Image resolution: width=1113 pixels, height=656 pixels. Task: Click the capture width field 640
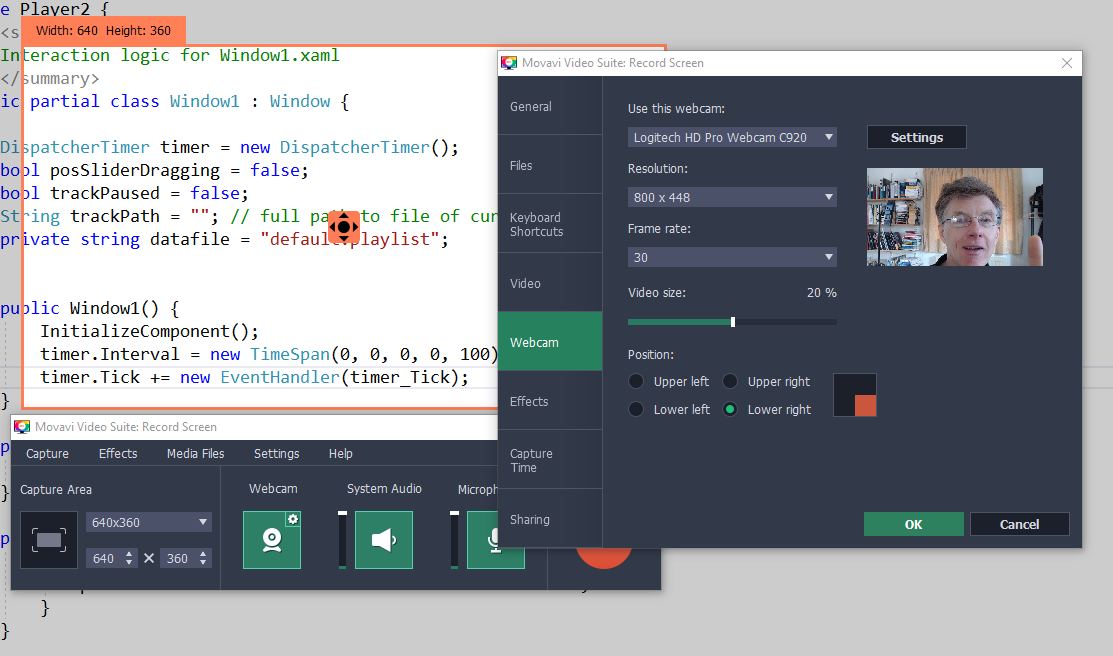tap(104, 558)
